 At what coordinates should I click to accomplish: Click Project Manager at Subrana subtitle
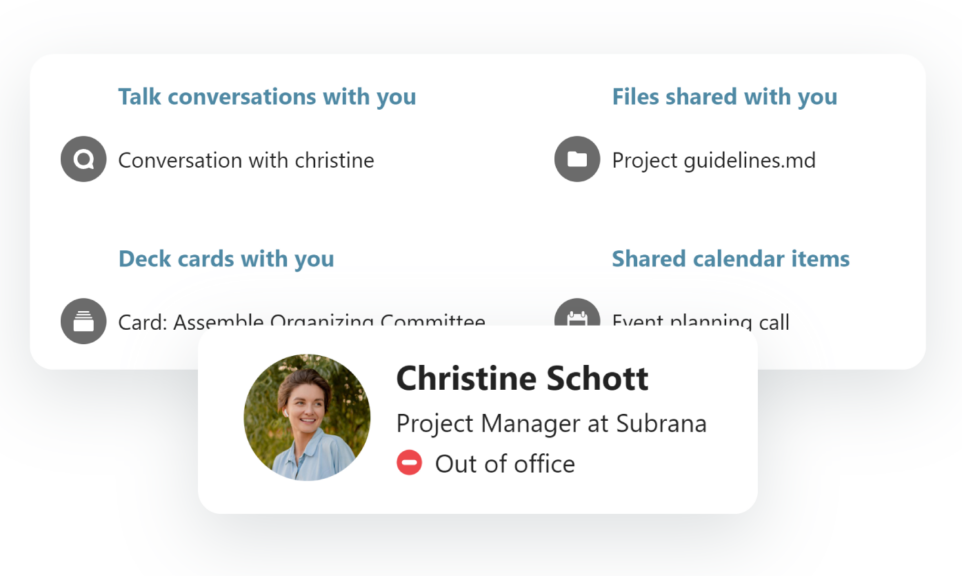(553, 423)
